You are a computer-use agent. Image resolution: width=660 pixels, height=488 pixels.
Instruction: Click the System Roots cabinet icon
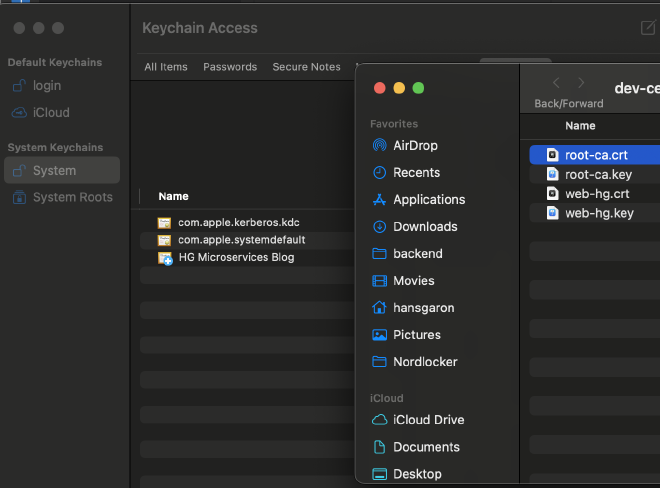click(19, 197)
